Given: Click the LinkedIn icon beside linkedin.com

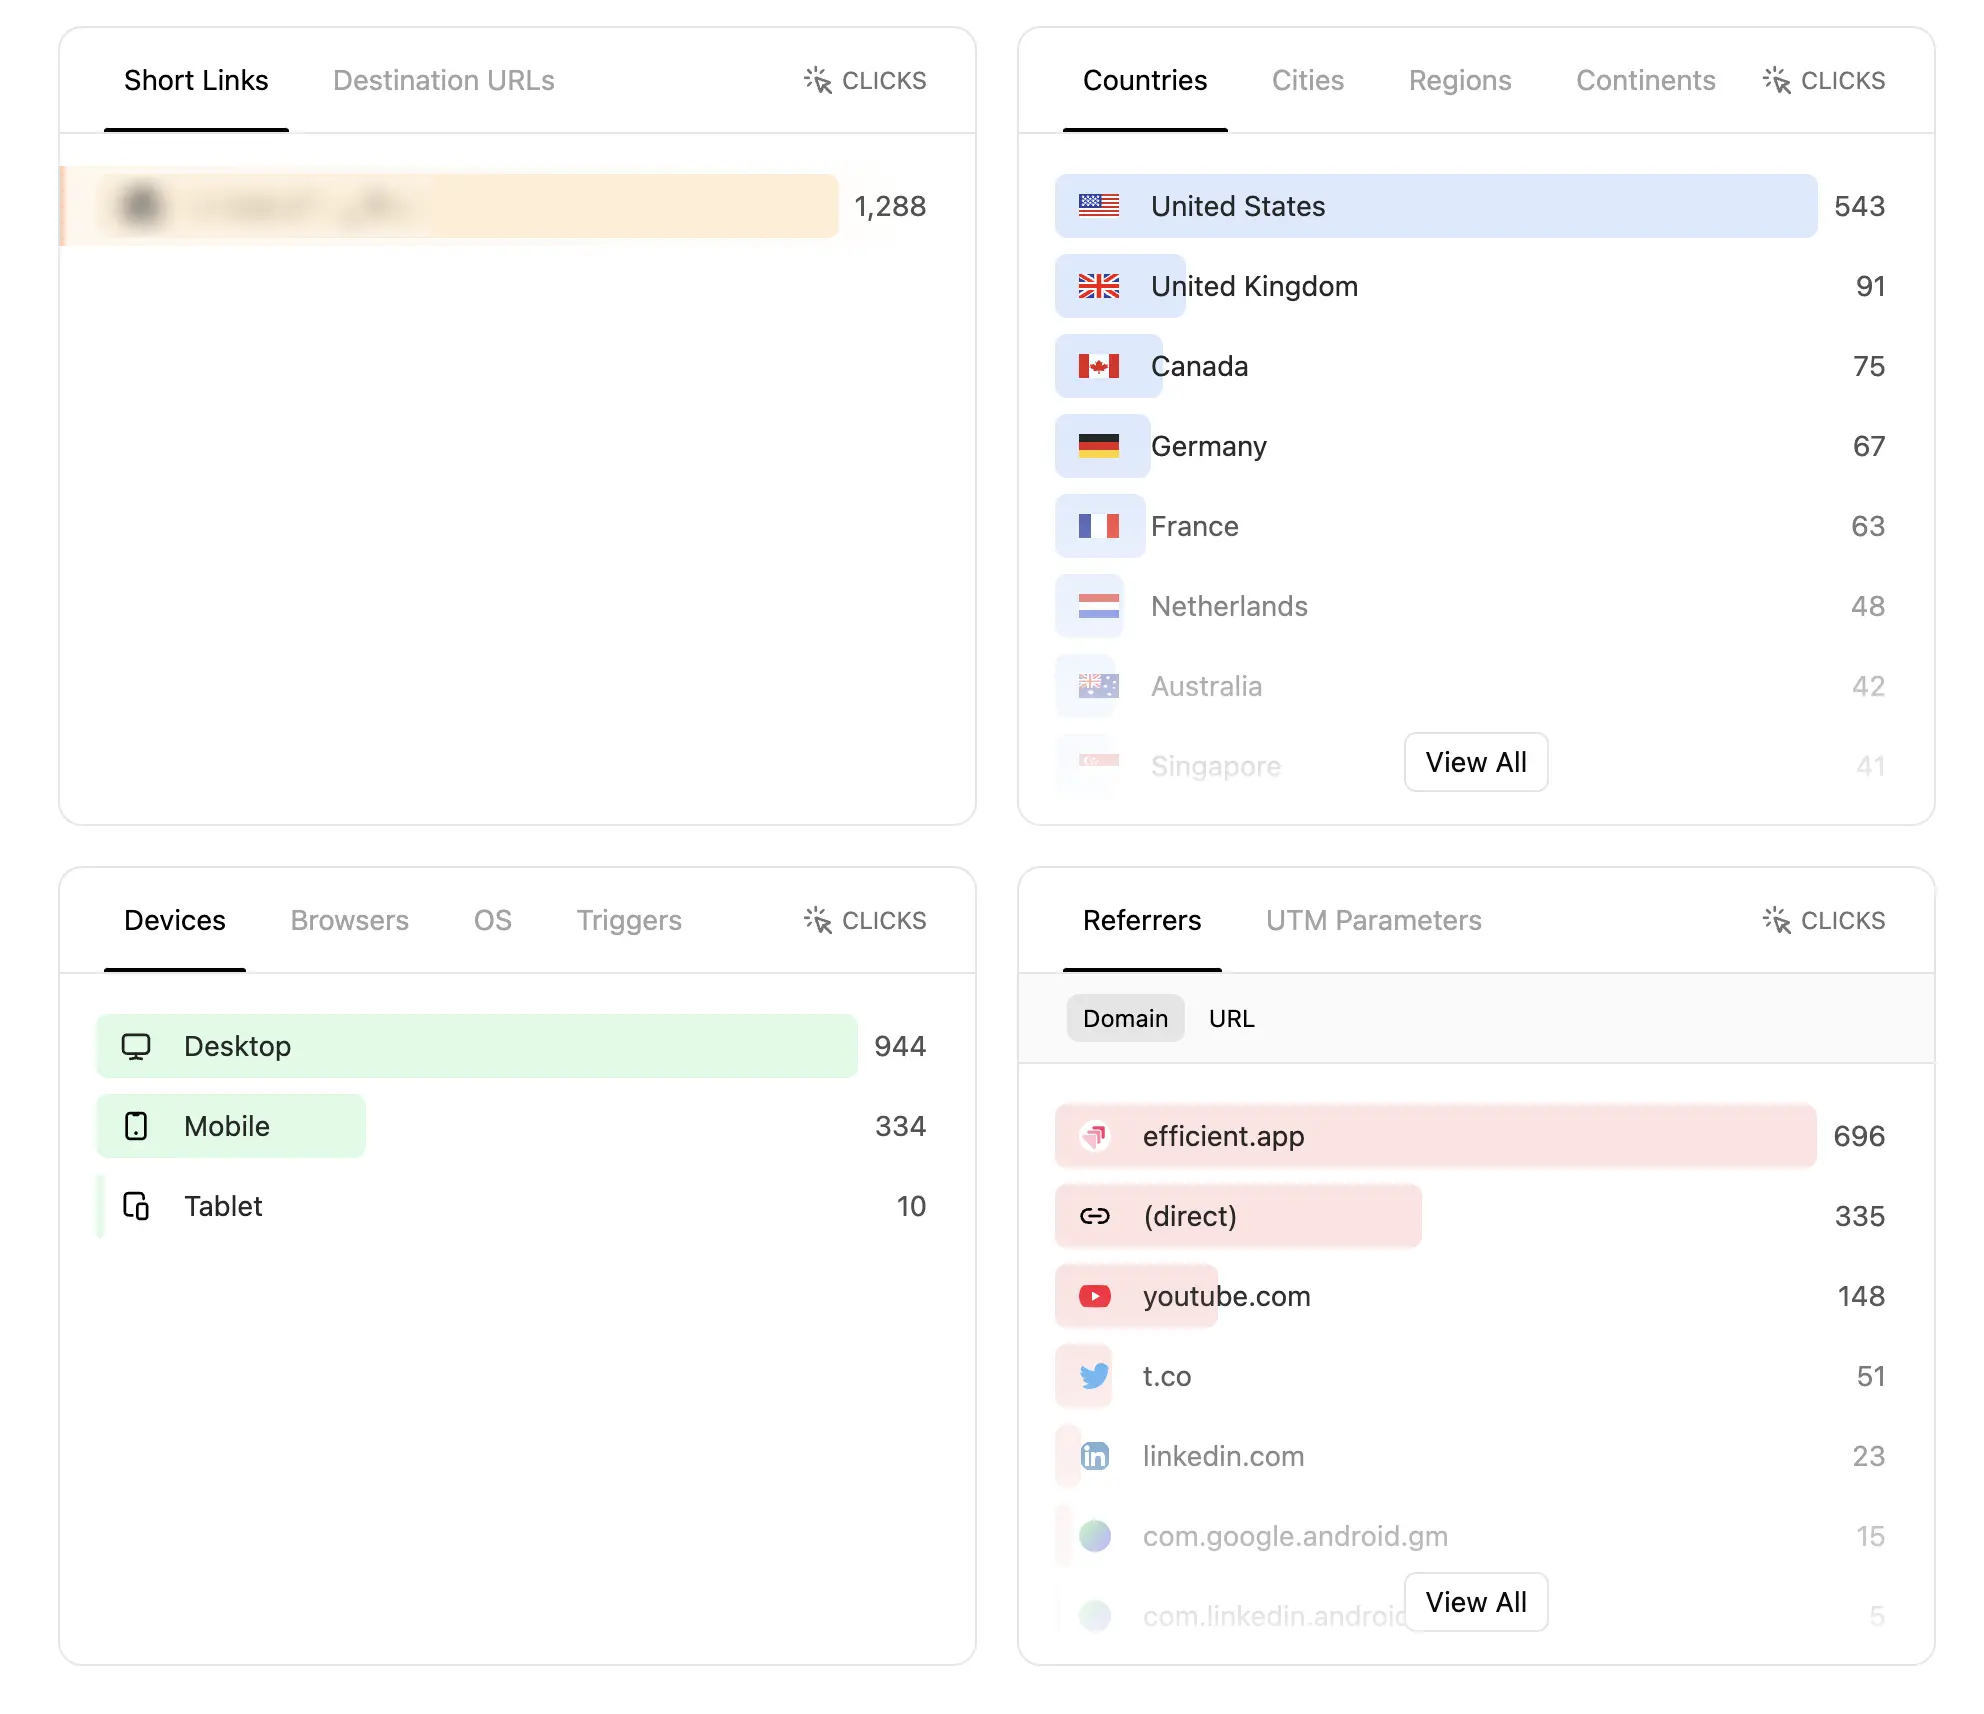Looking at the screenshot, I should [x=1096, y=1456].
